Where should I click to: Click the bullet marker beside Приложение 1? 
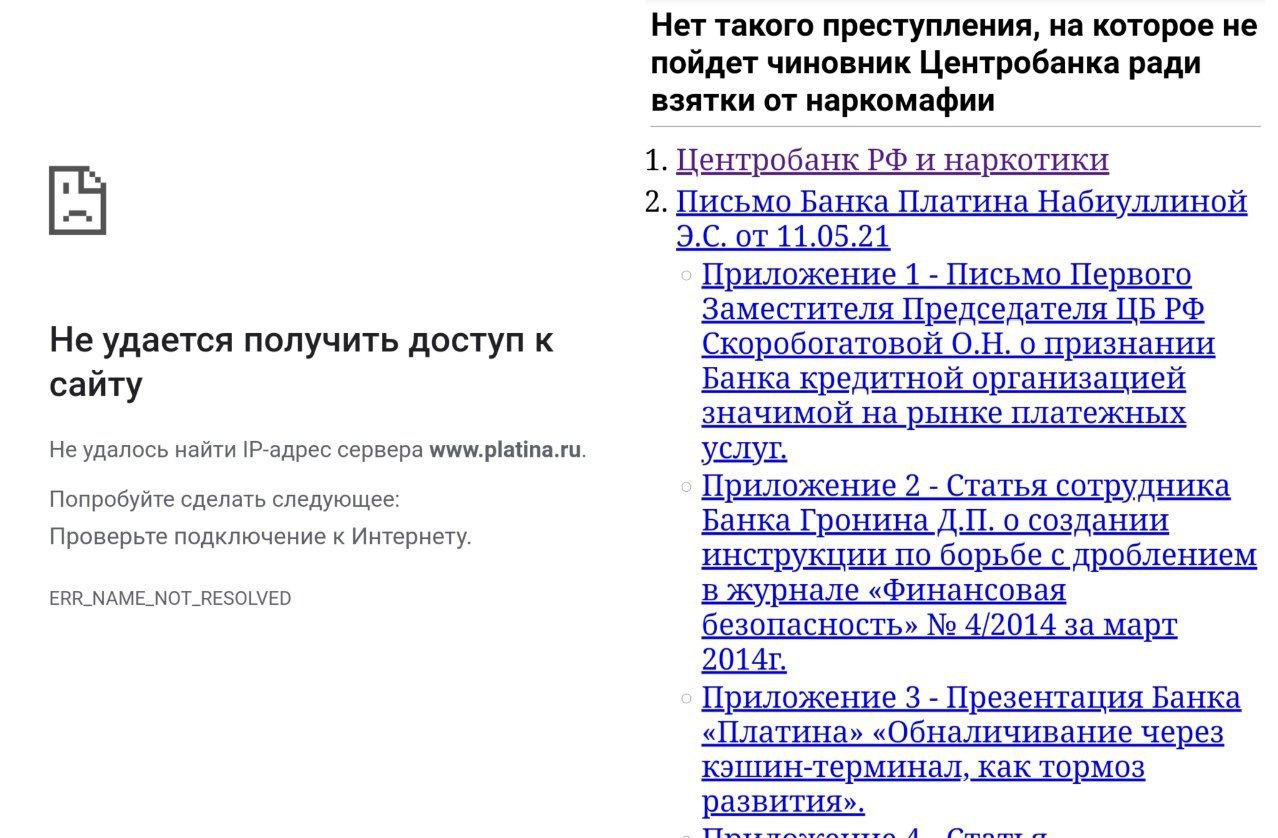pos(686,275)
